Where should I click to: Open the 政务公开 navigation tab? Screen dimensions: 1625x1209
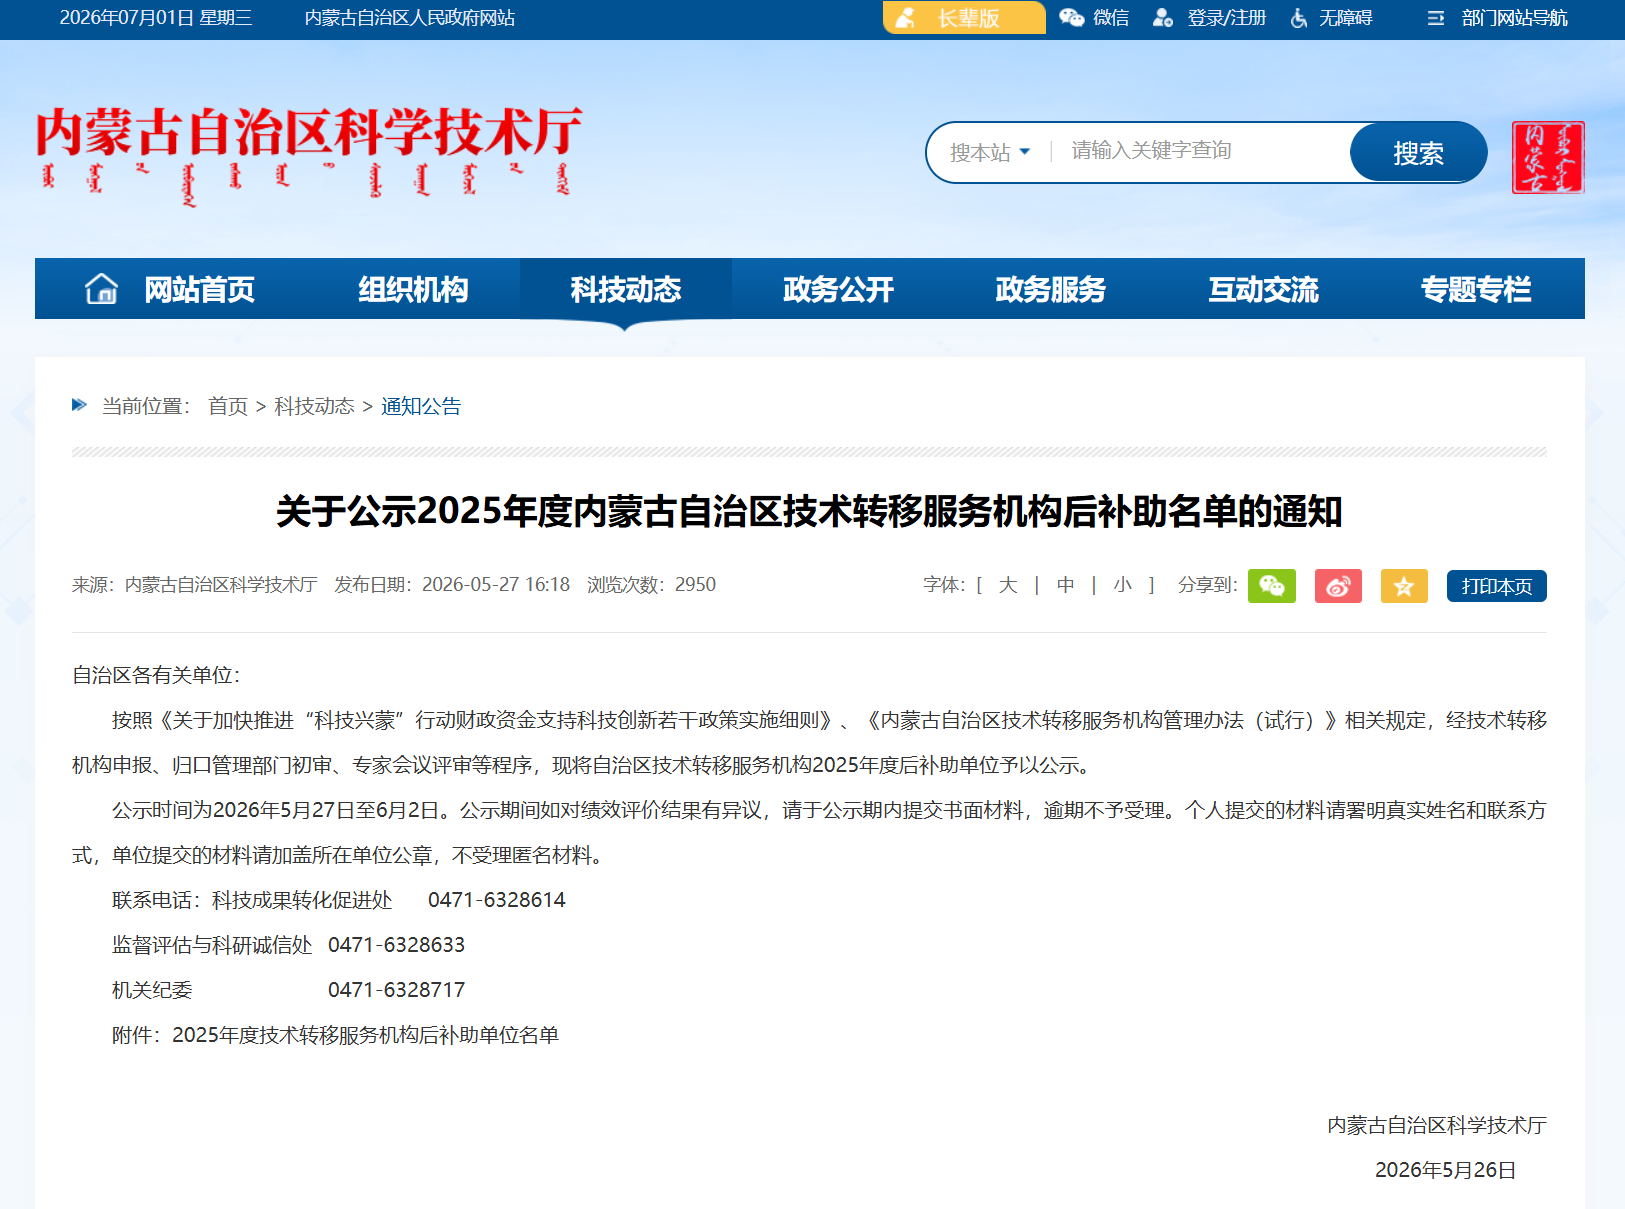click(838, 289)
